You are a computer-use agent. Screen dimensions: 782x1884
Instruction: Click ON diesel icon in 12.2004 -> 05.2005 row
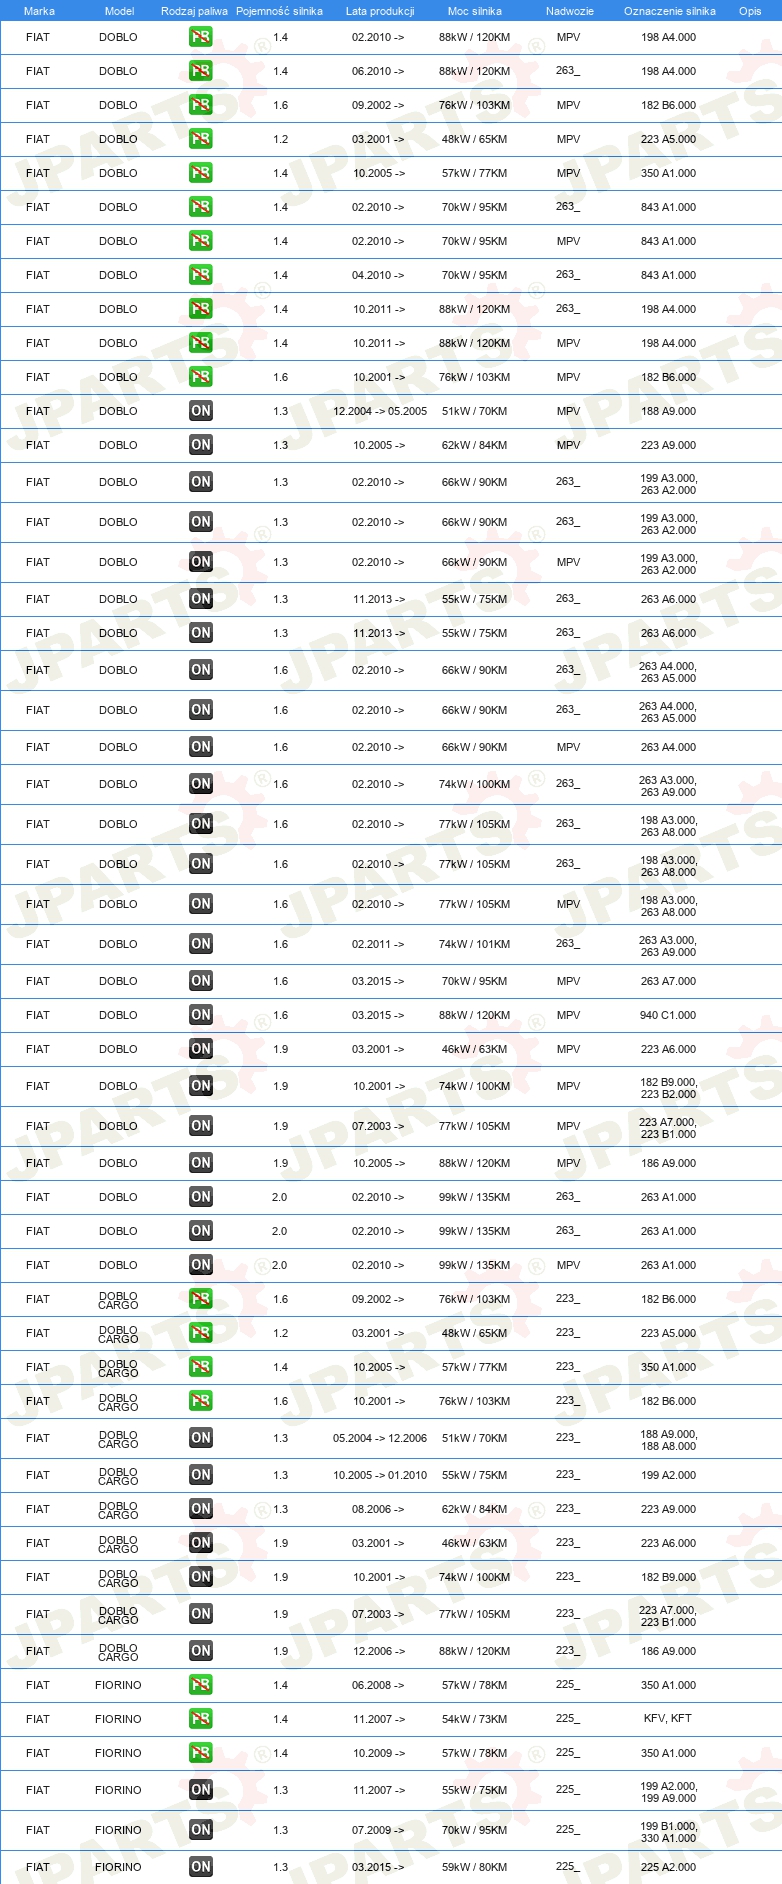pos(201,411)
